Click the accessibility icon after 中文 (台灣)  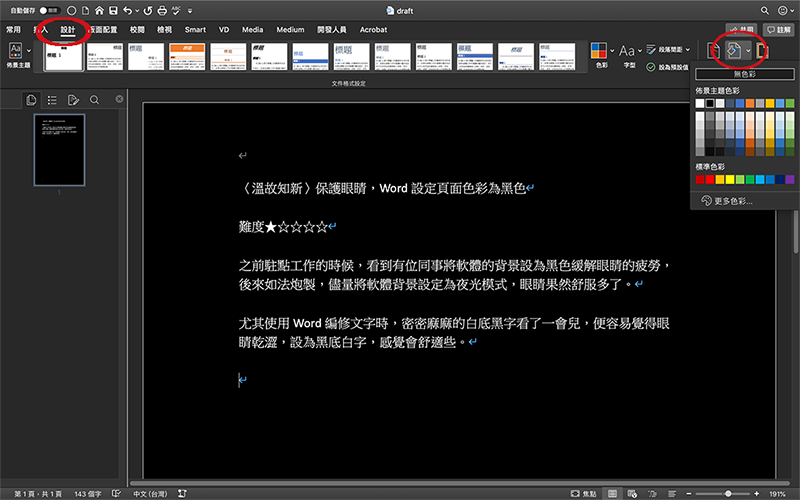(x=182, y=493)
